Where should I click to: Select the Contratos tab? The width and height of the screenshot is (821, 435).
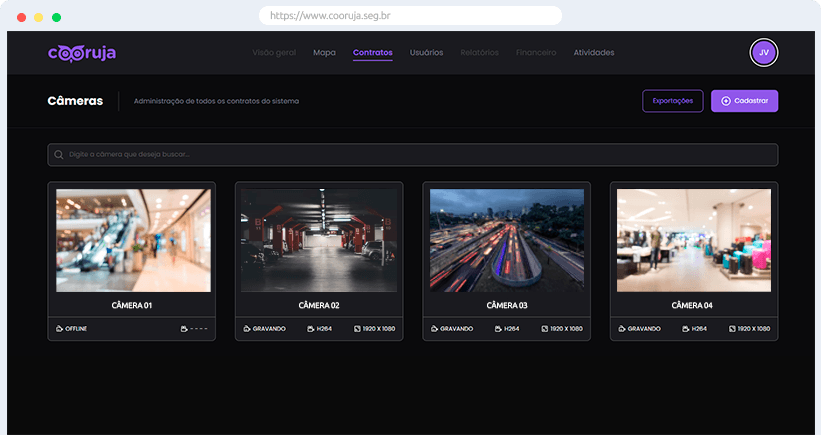tap(373, 53)
